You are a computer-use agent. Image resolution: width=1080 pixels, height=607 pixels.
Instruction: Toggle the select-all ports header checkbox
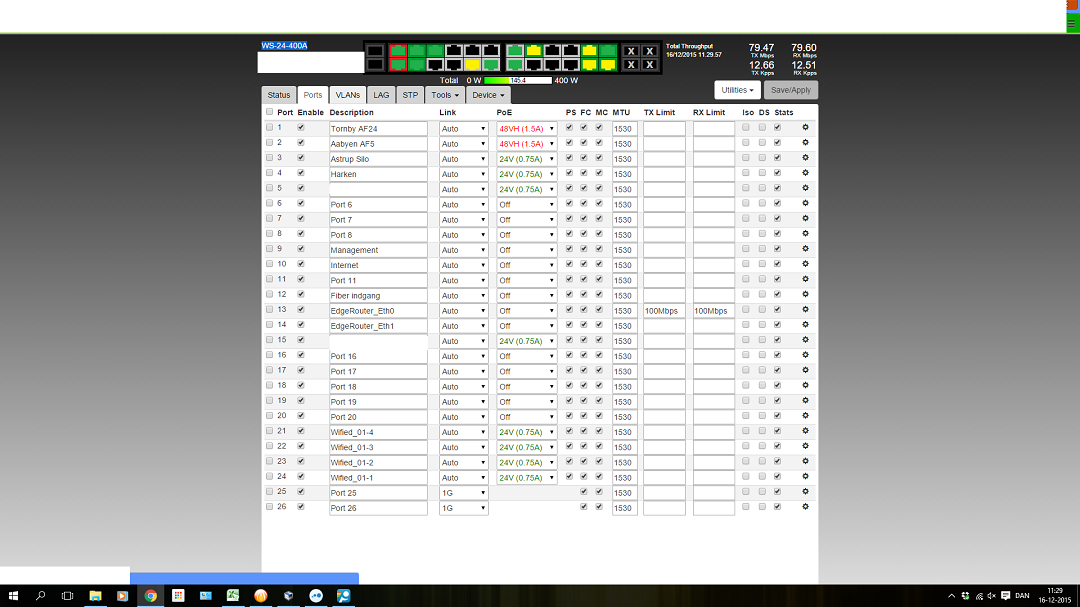point(269,112)
